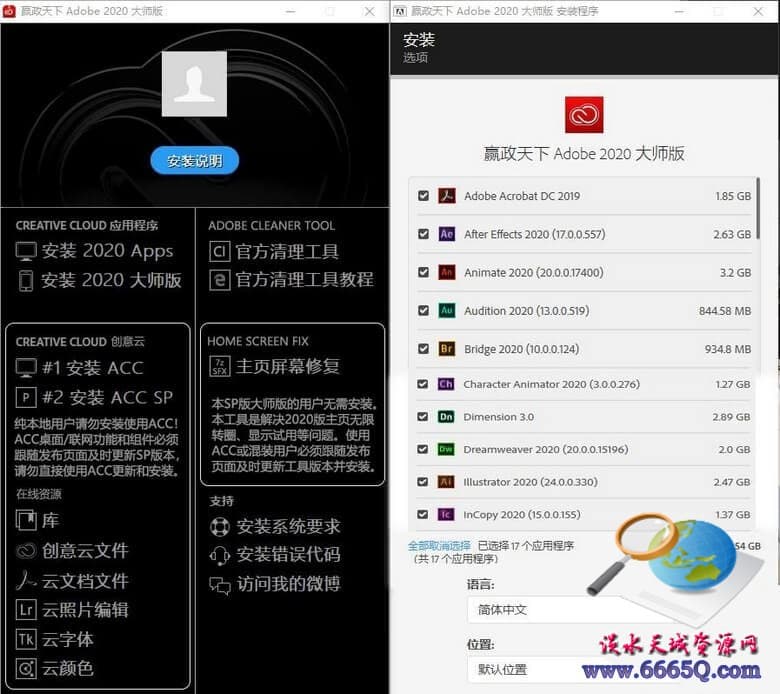
Task: Click the 7z SFX icon for 主页屏幕修复
Action: [219, 367]
